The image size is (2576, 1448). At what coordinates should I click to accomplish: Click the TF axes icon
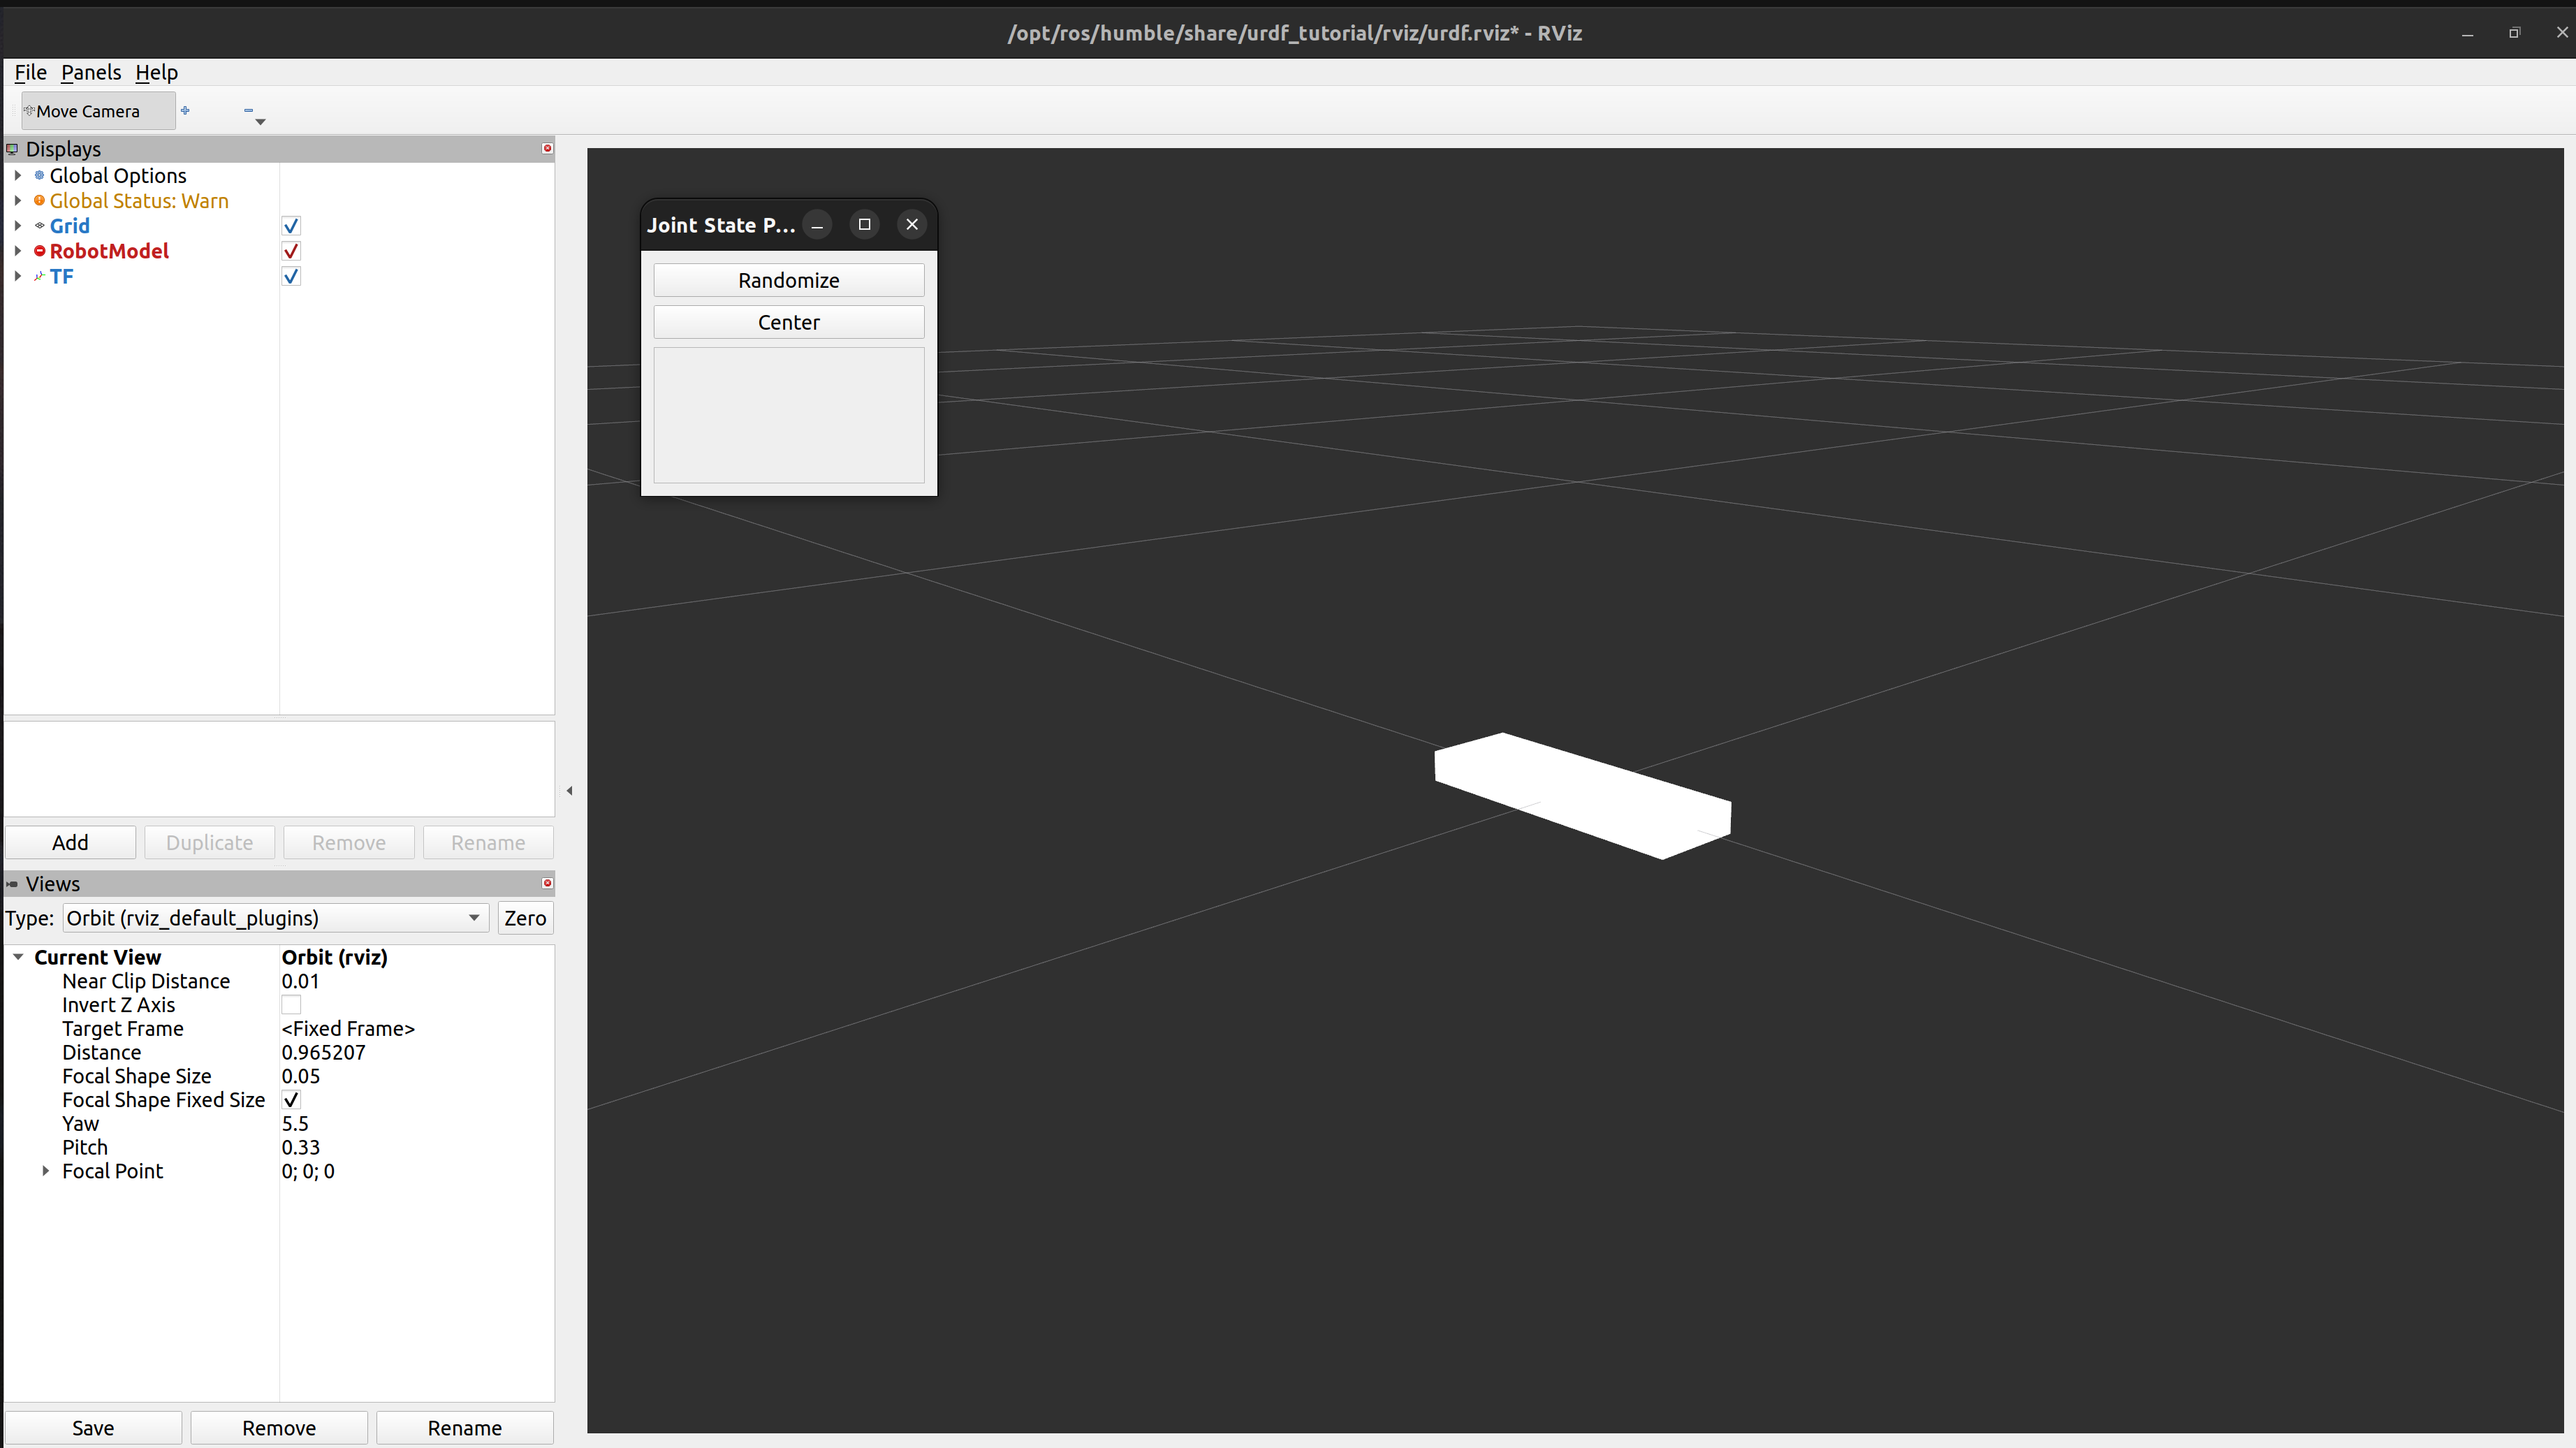click(40, 276)
